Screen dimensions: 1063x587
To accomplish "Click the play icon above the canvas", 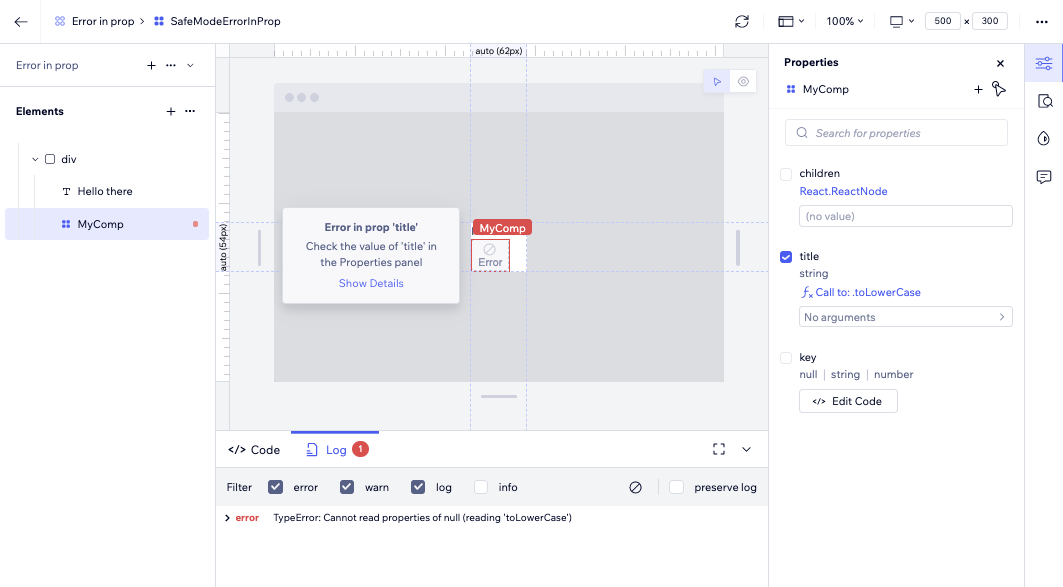I will (717, 82).
